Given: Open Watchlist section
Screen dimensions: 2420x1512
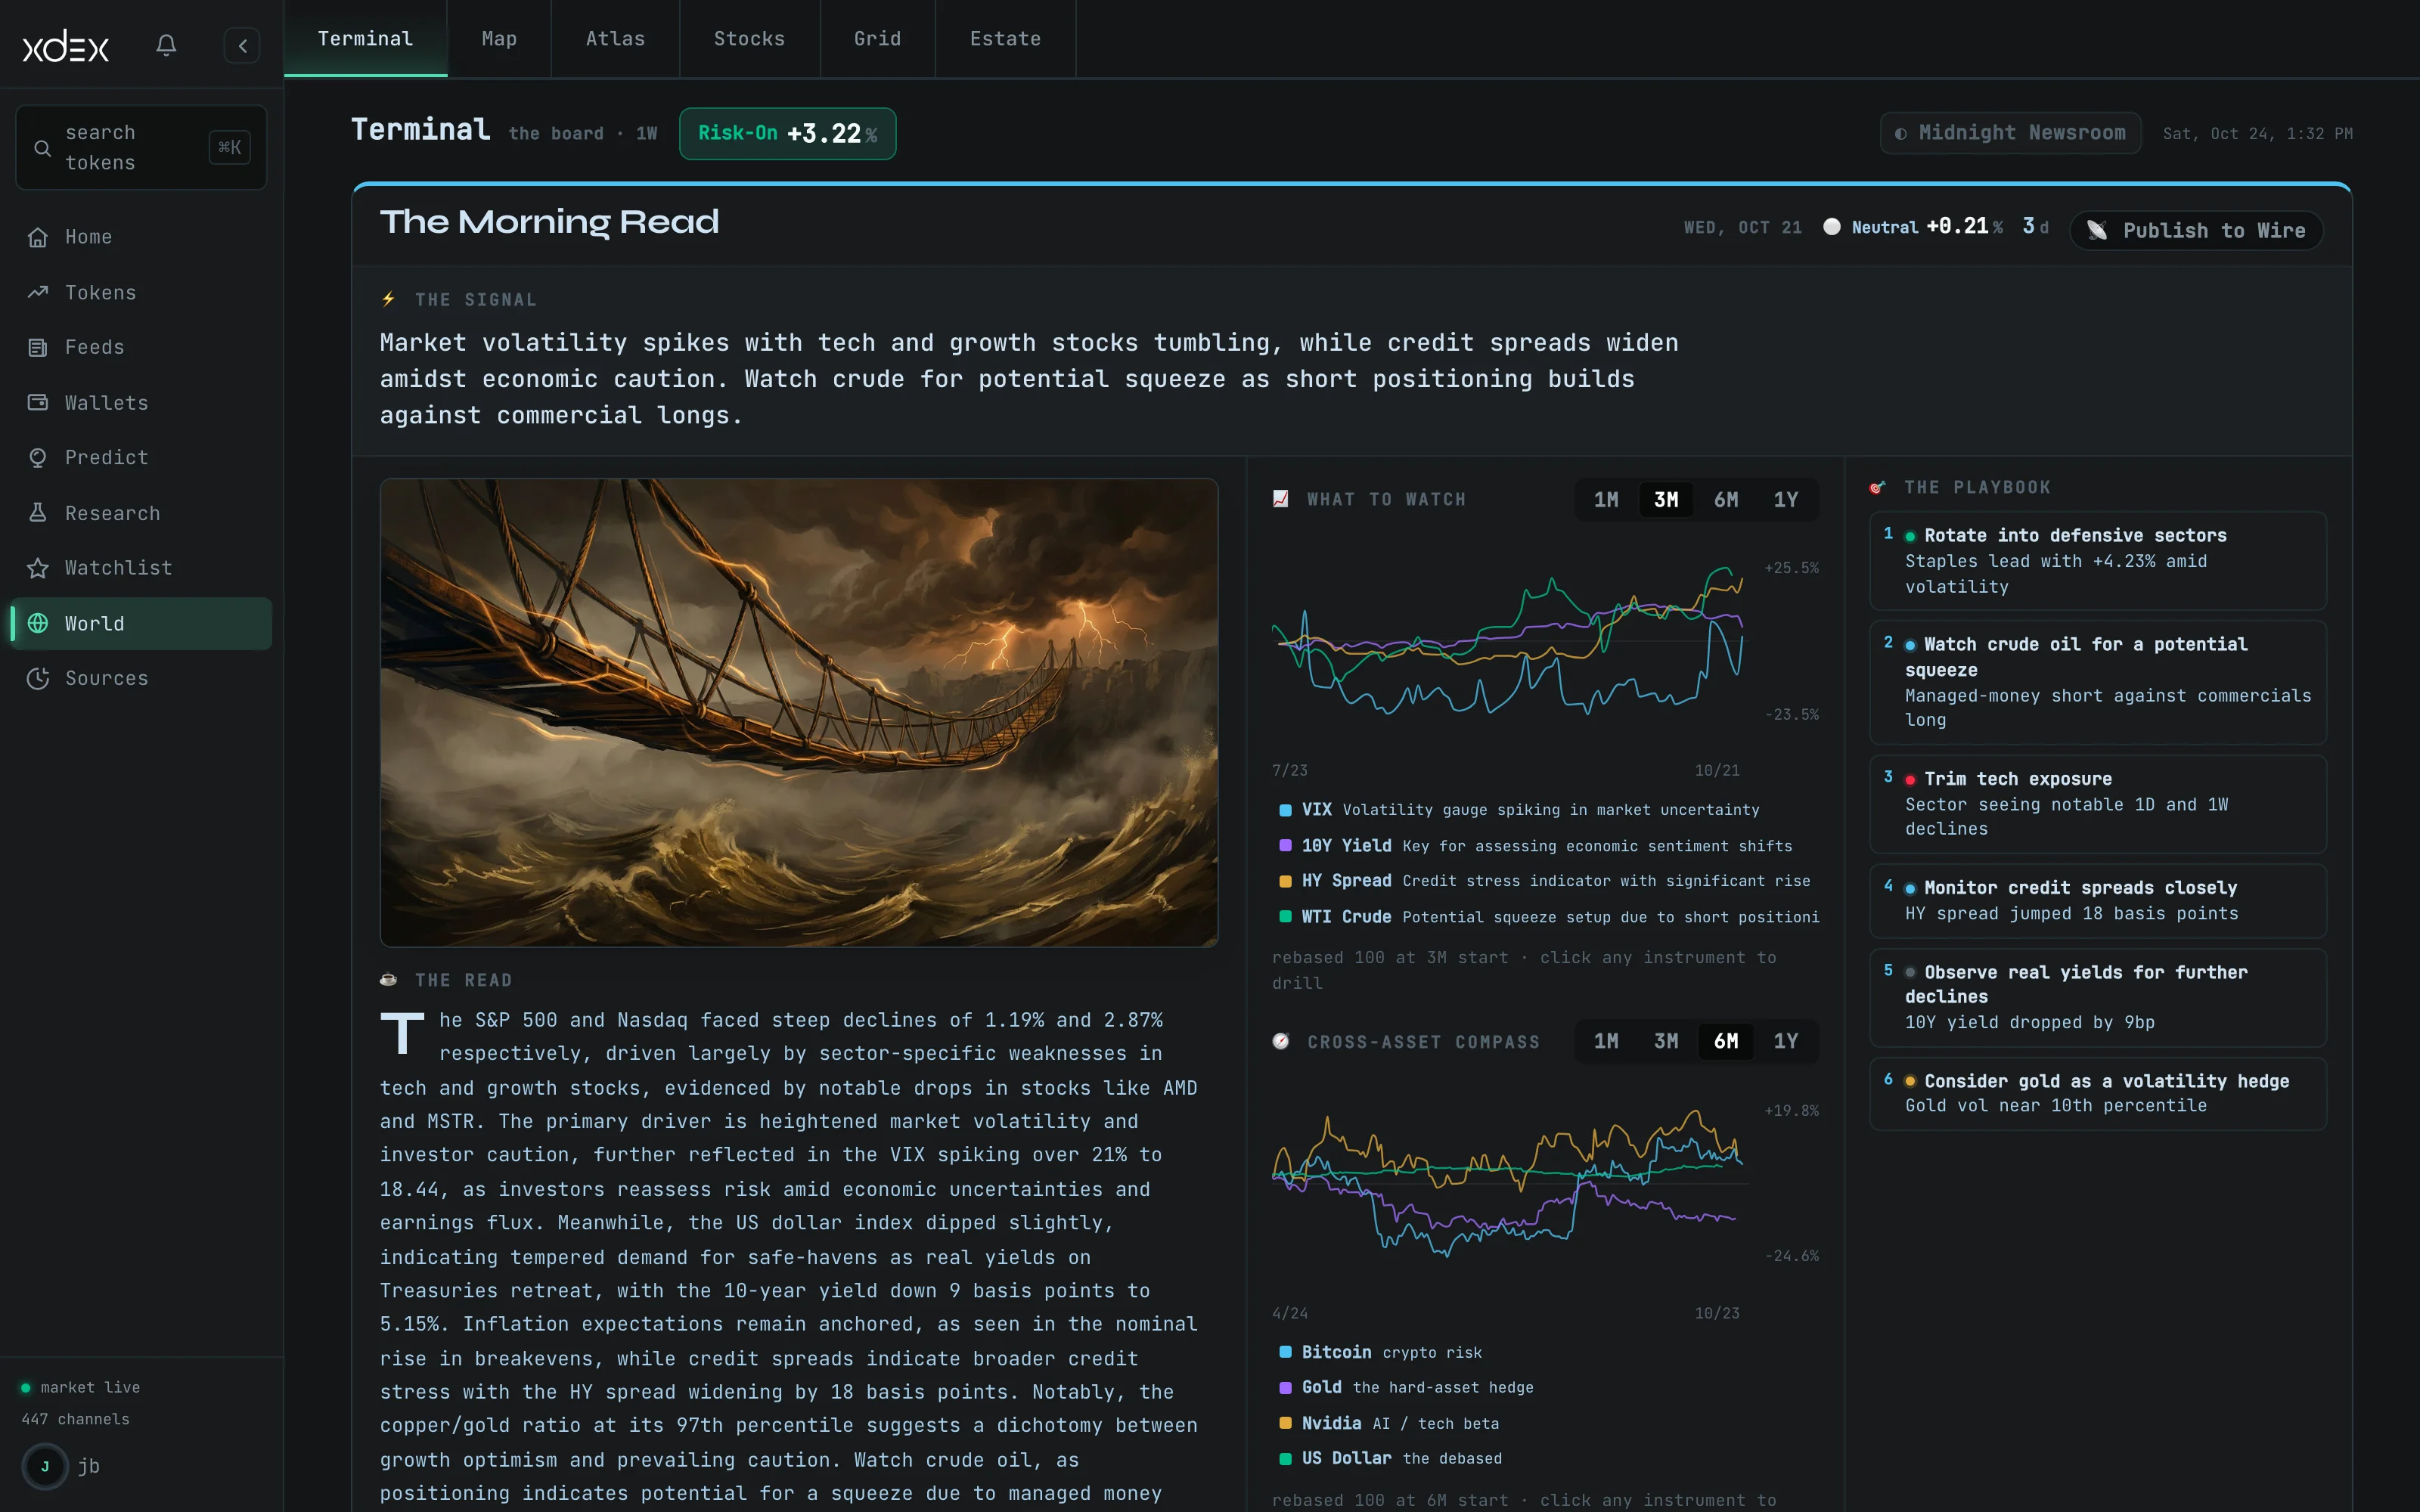Looking at the screenshot, I should [141, 568].
